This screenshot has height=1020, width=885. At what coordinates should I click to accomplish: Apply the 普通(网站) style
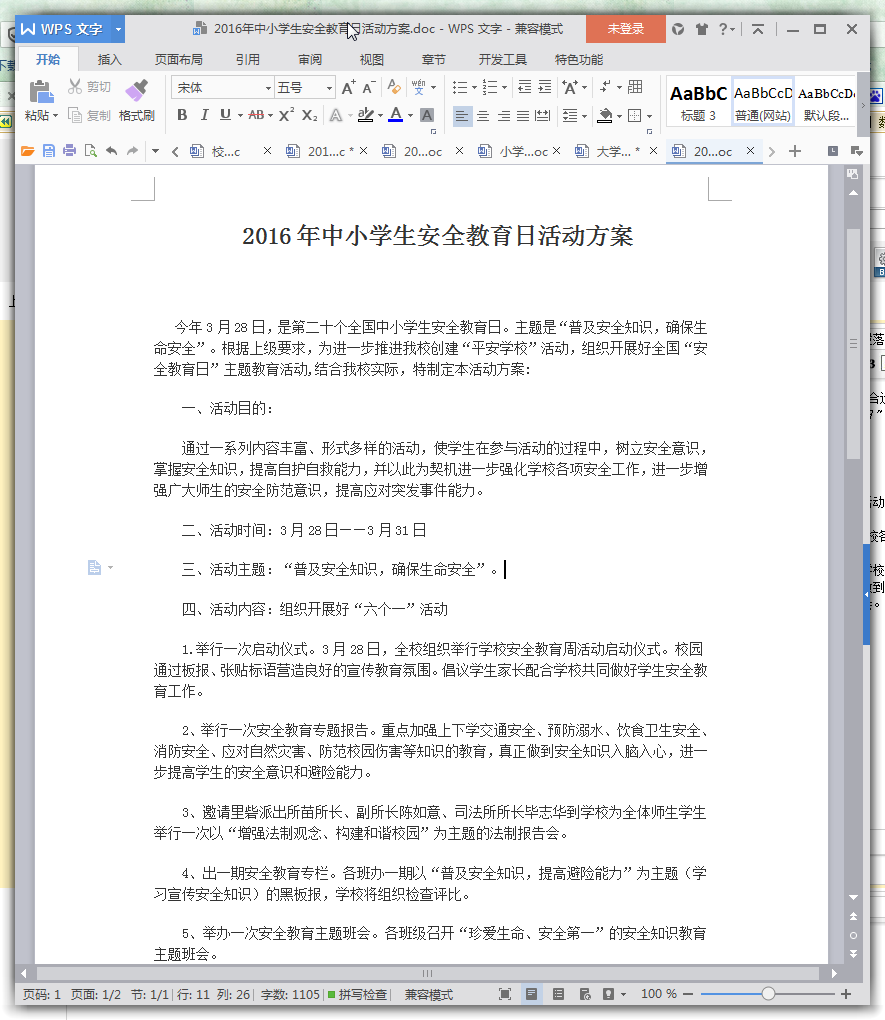click(x=763, y=103)
